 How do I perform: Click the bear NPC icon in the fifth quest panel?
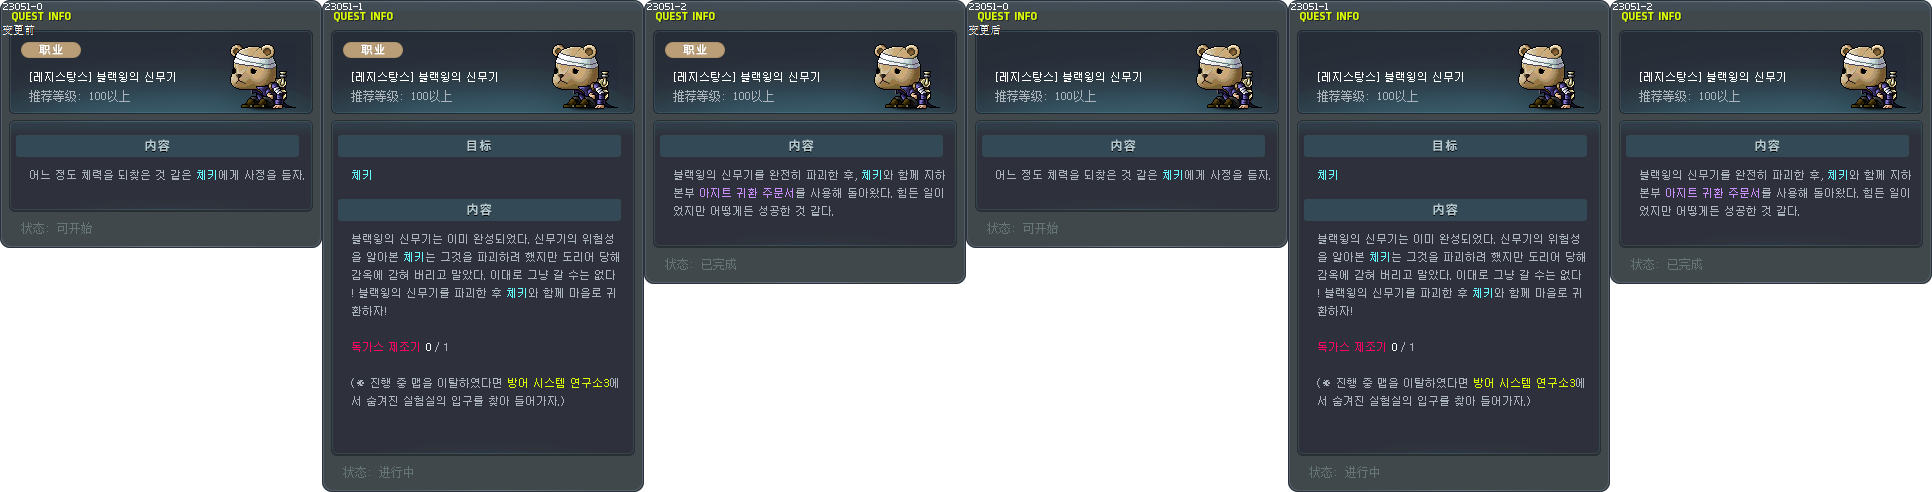[x=1549, y=76]
